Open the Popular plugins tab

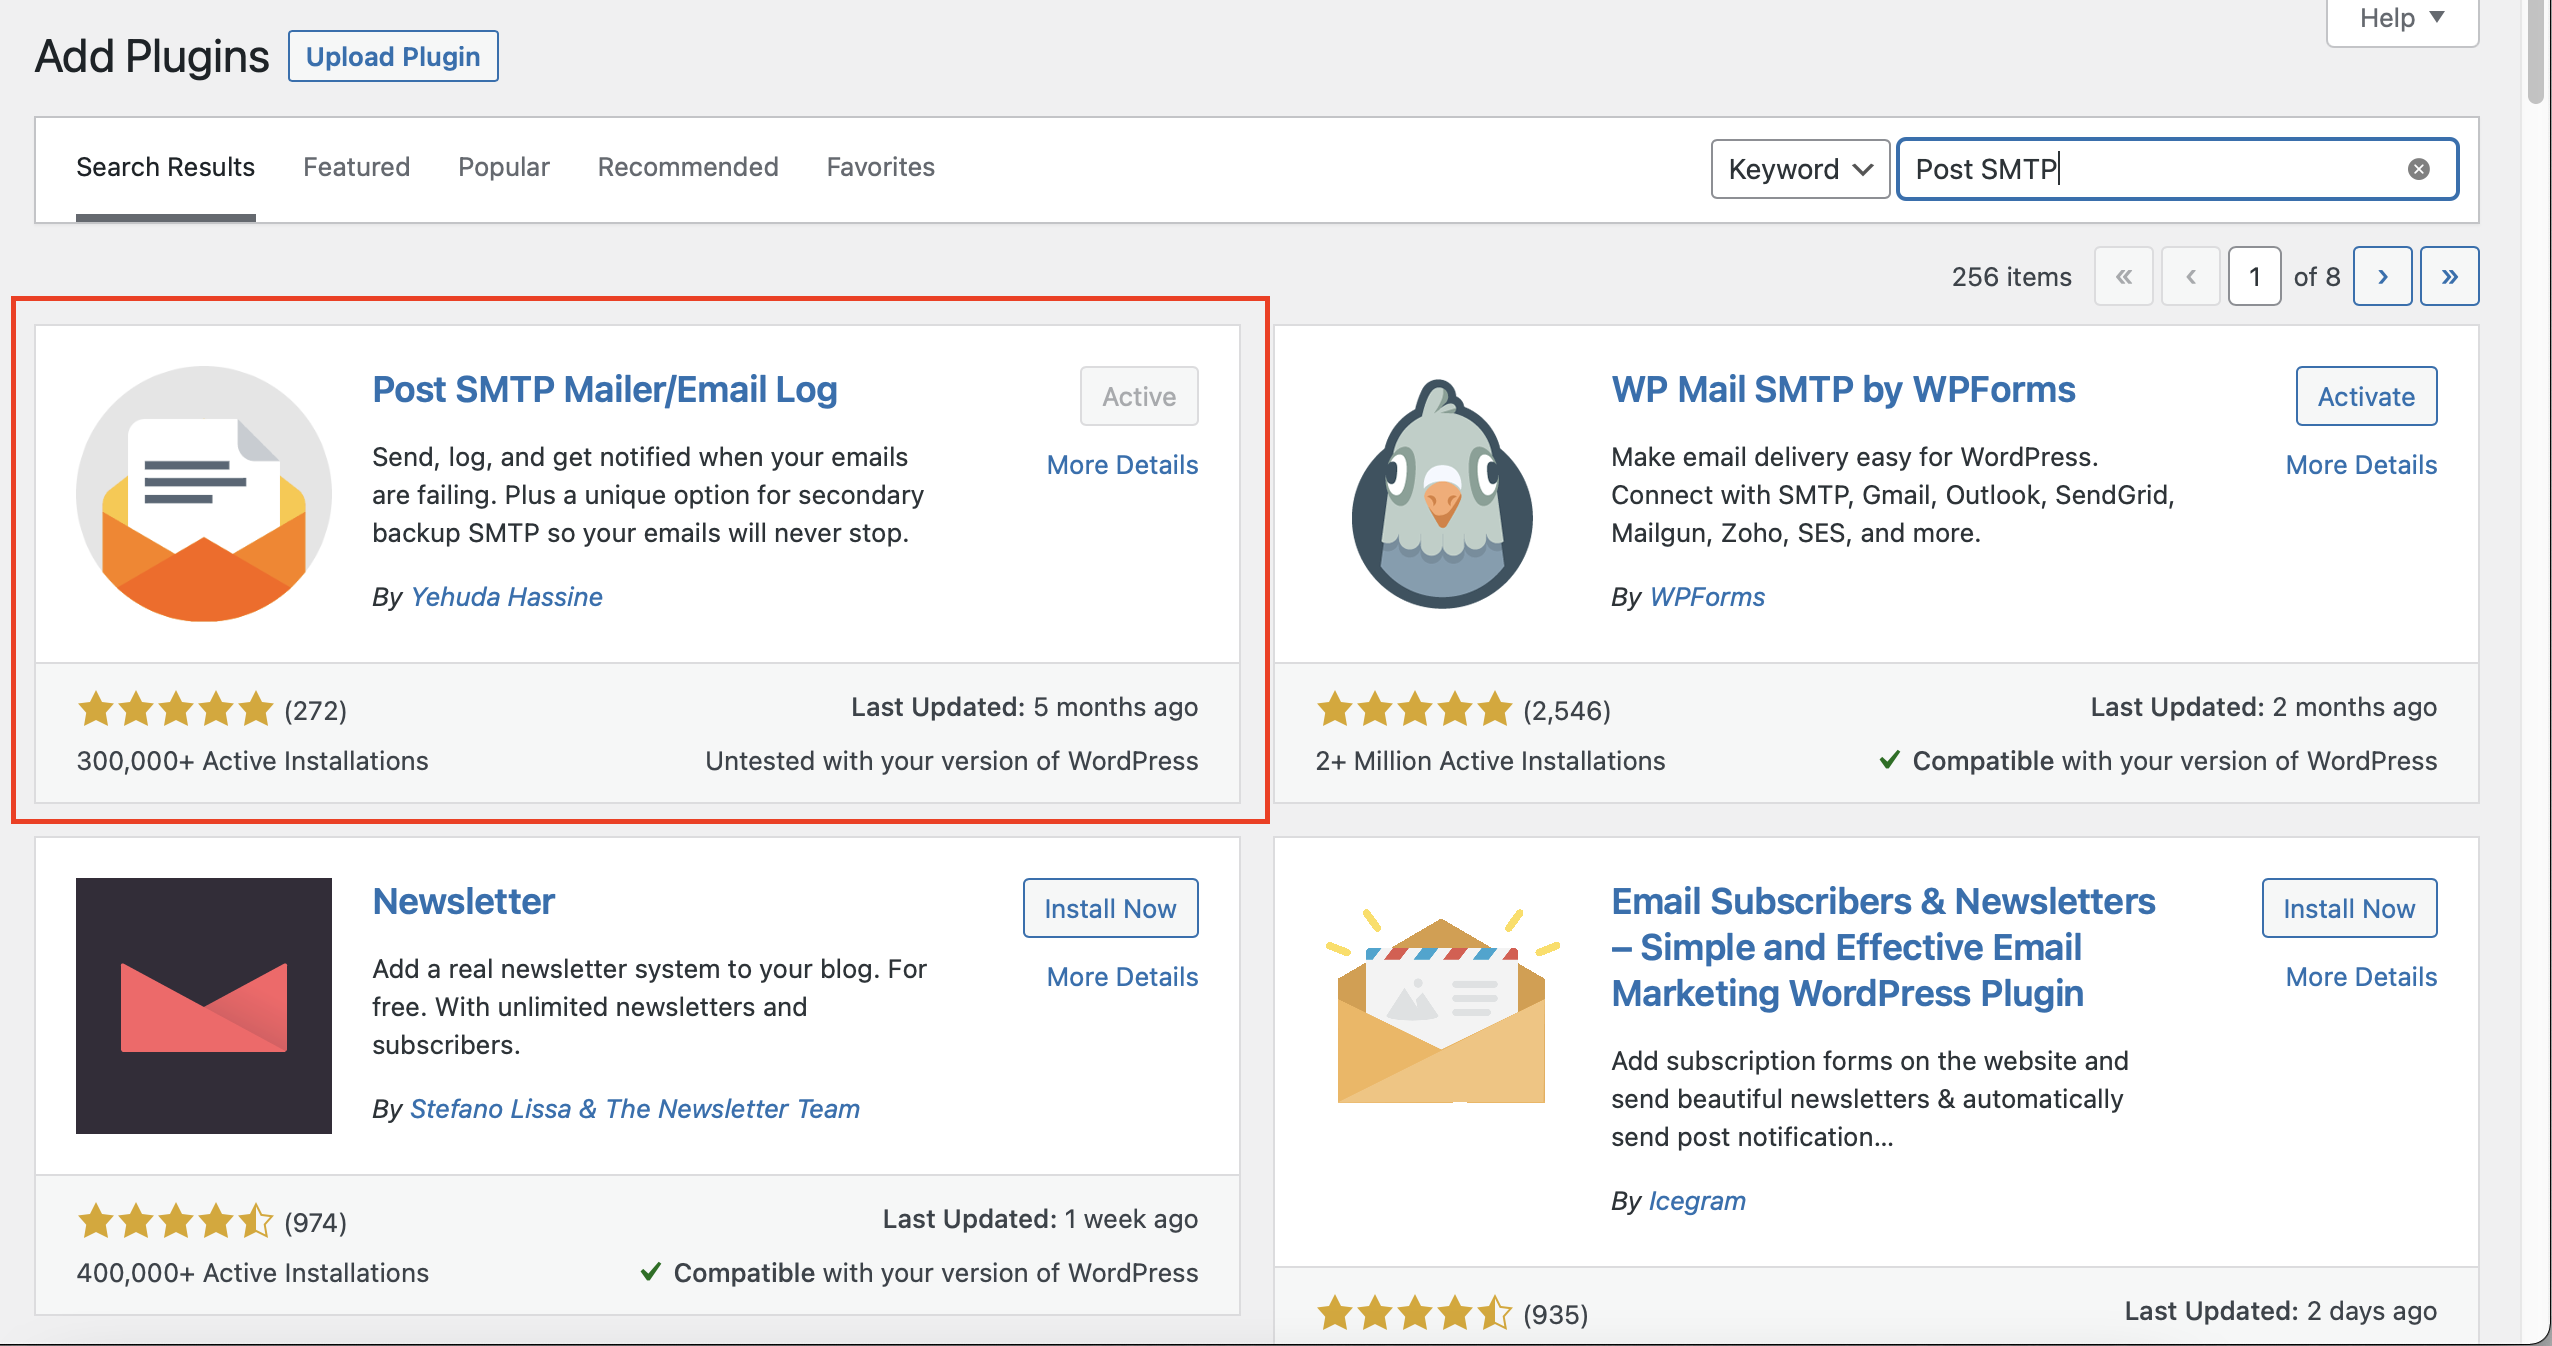(504, 167)
